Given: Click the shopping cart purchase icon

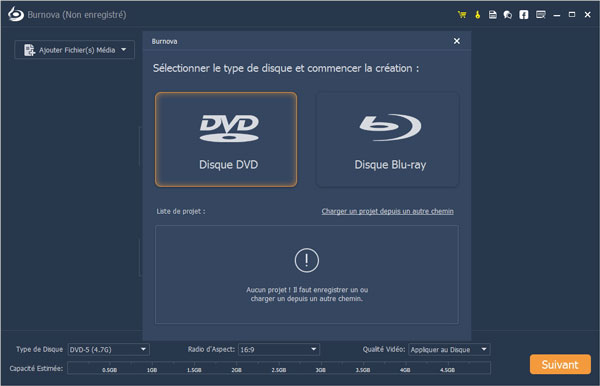Looking at the screenshot, I should [462, 15].
